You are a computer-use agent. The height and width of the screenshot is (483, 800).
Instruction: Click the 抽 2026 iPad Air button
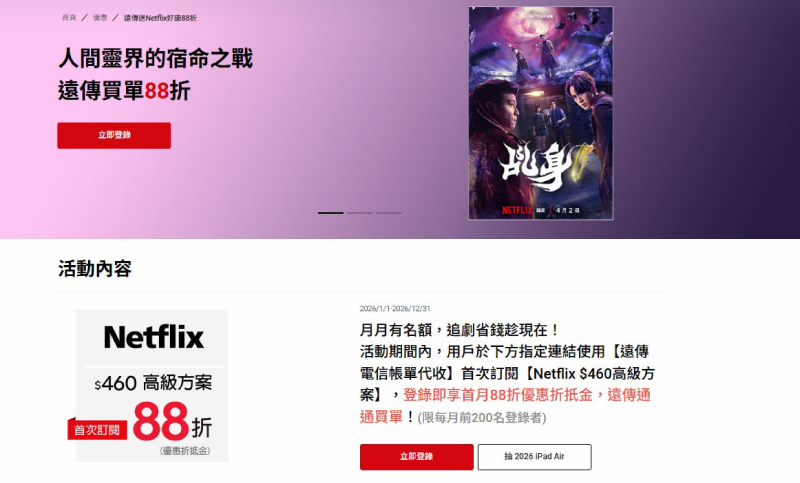pyautogui.click(x=534, y=456)
